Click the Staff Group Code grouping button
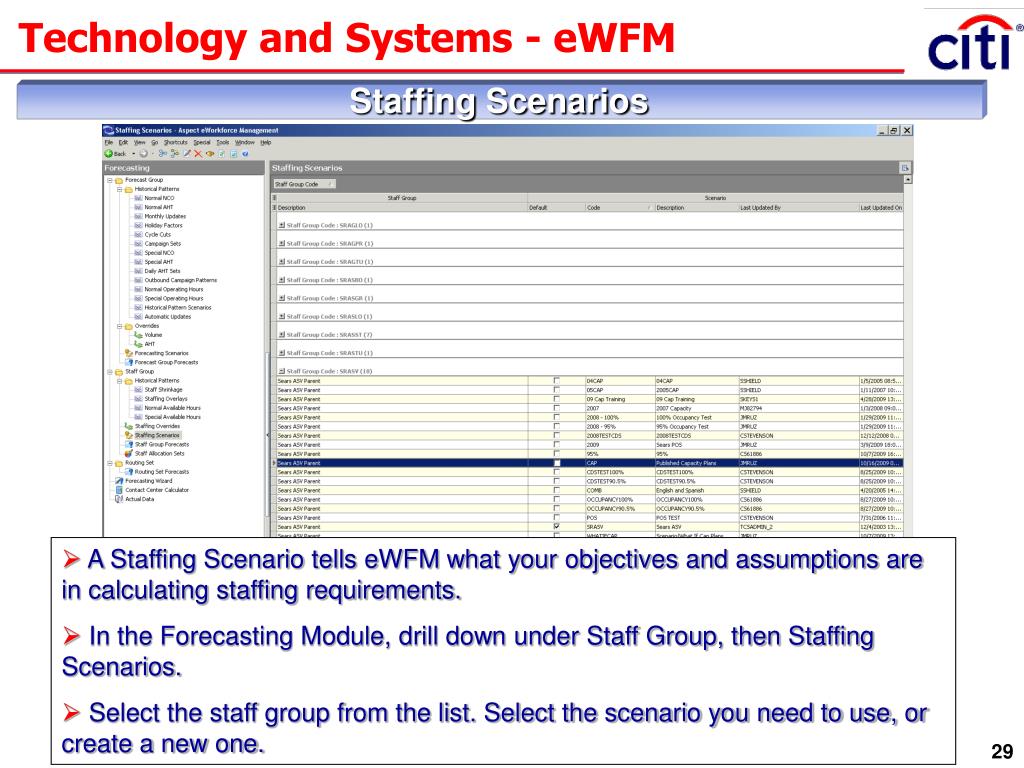 (x=304, y=184)
